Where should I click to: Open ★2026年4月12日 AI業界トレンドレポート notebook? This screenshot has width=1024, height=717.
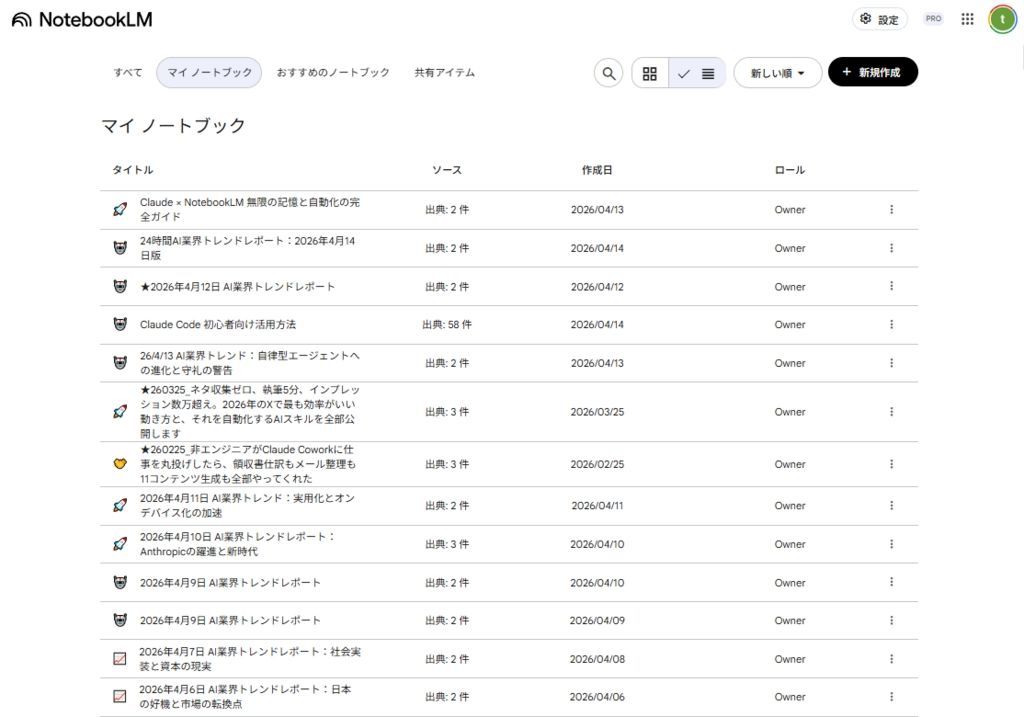[237, 287]
